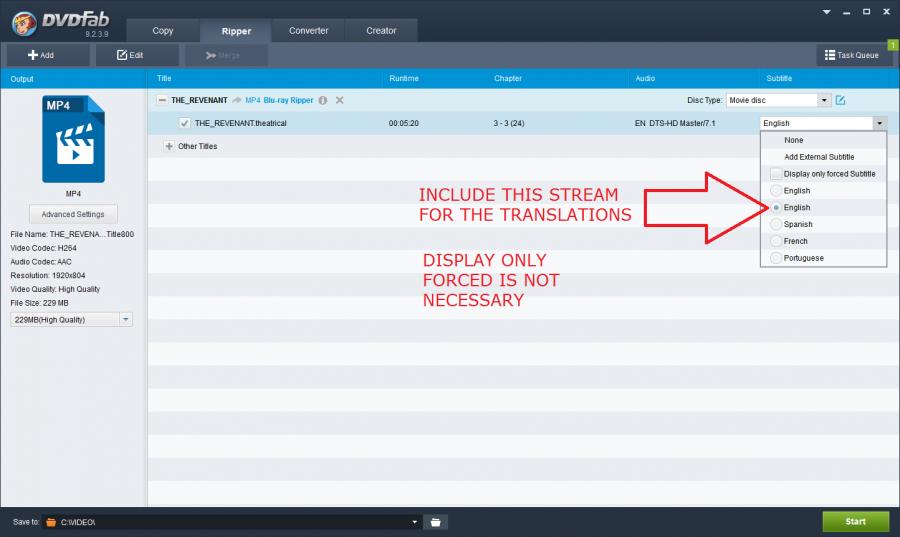The width and height of the screenshot is (900, 537).
Task: Open Advanced Settings
Action: pos(72,214)
